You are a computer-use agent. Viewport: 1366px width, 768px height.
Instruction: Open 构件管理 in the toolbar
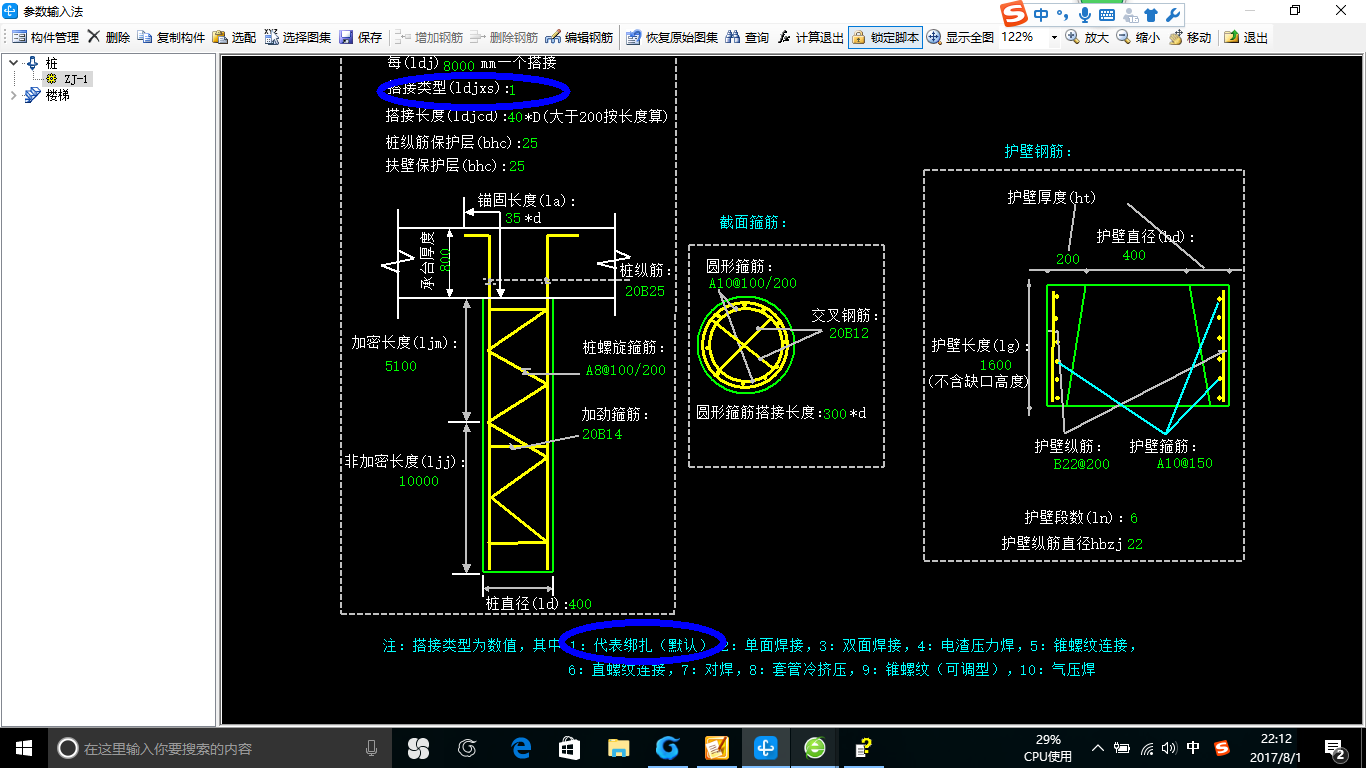click(x=46, y=37)
